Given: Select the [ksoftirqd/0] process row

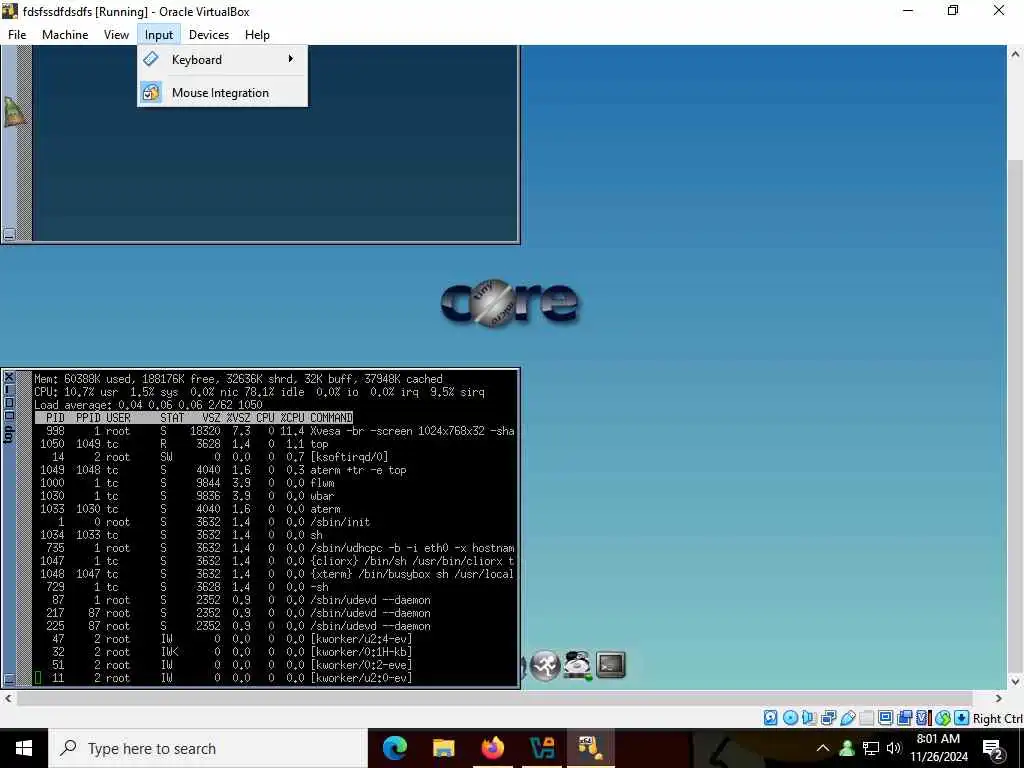Looking at the screenshot, I should [276, 457].
